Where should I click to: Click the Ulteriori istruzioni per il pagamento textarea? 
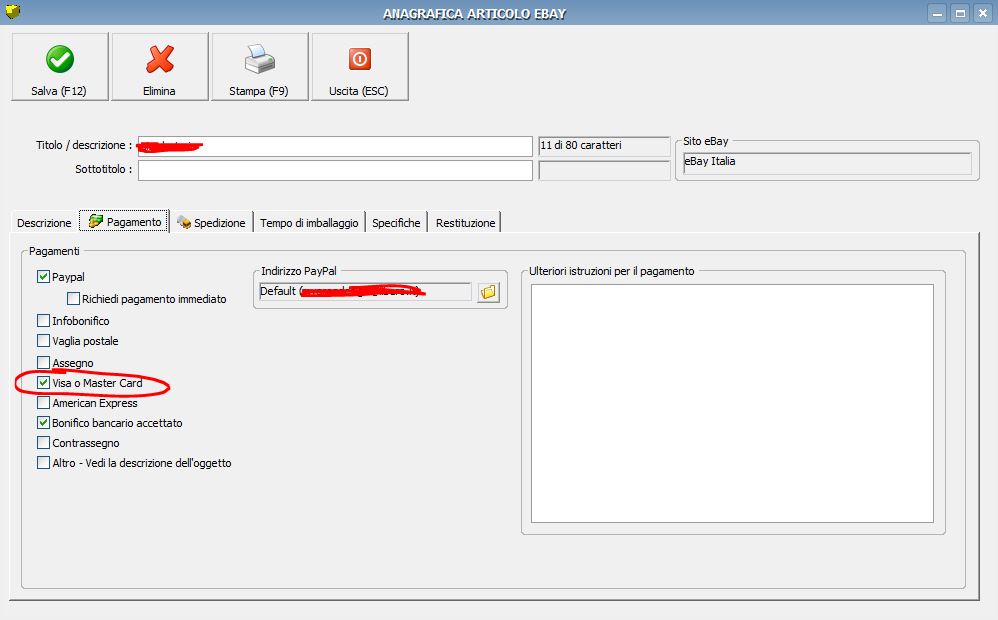tap(732, 404)
